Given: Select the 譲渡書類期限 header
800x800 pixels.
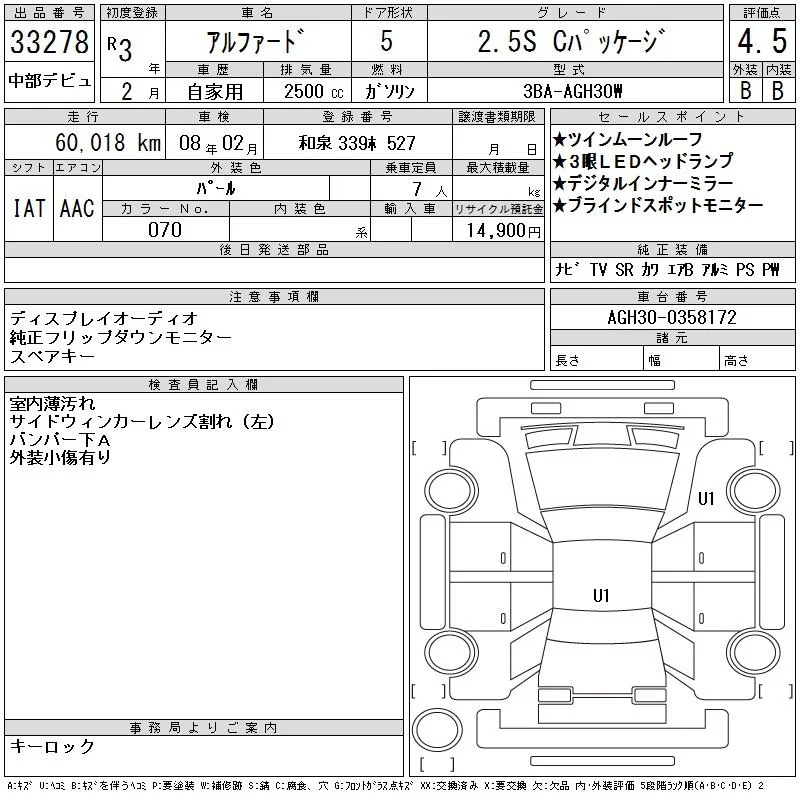Looking at the screenshot, I should [497, 117].
